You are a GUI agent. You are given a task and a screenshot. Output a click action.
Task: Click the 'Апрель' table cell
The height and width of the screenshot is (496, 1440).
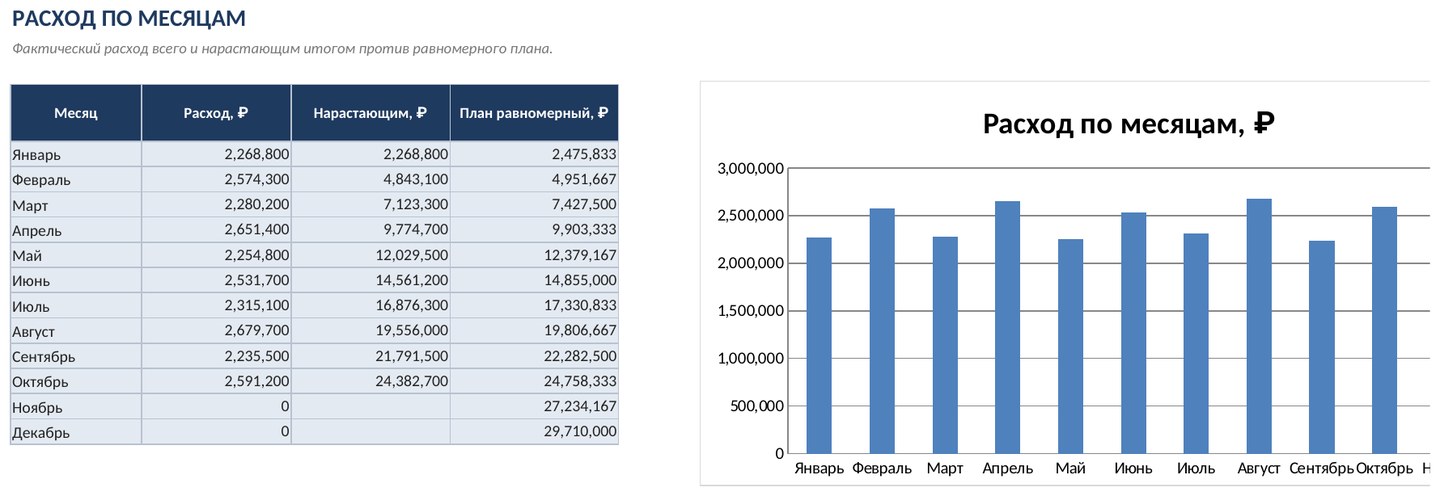point(76,230)
